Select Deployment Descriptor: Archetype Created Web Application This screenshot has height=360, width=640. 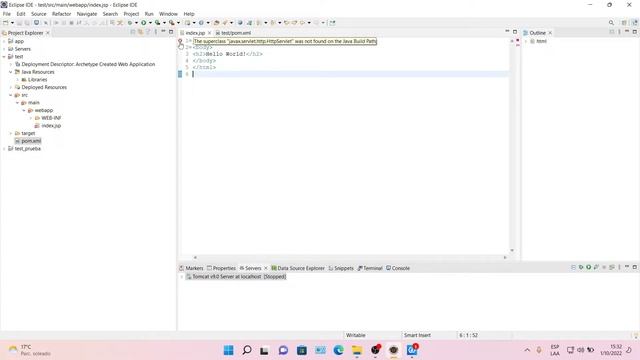pyautogui.click(x=88, y=64)
